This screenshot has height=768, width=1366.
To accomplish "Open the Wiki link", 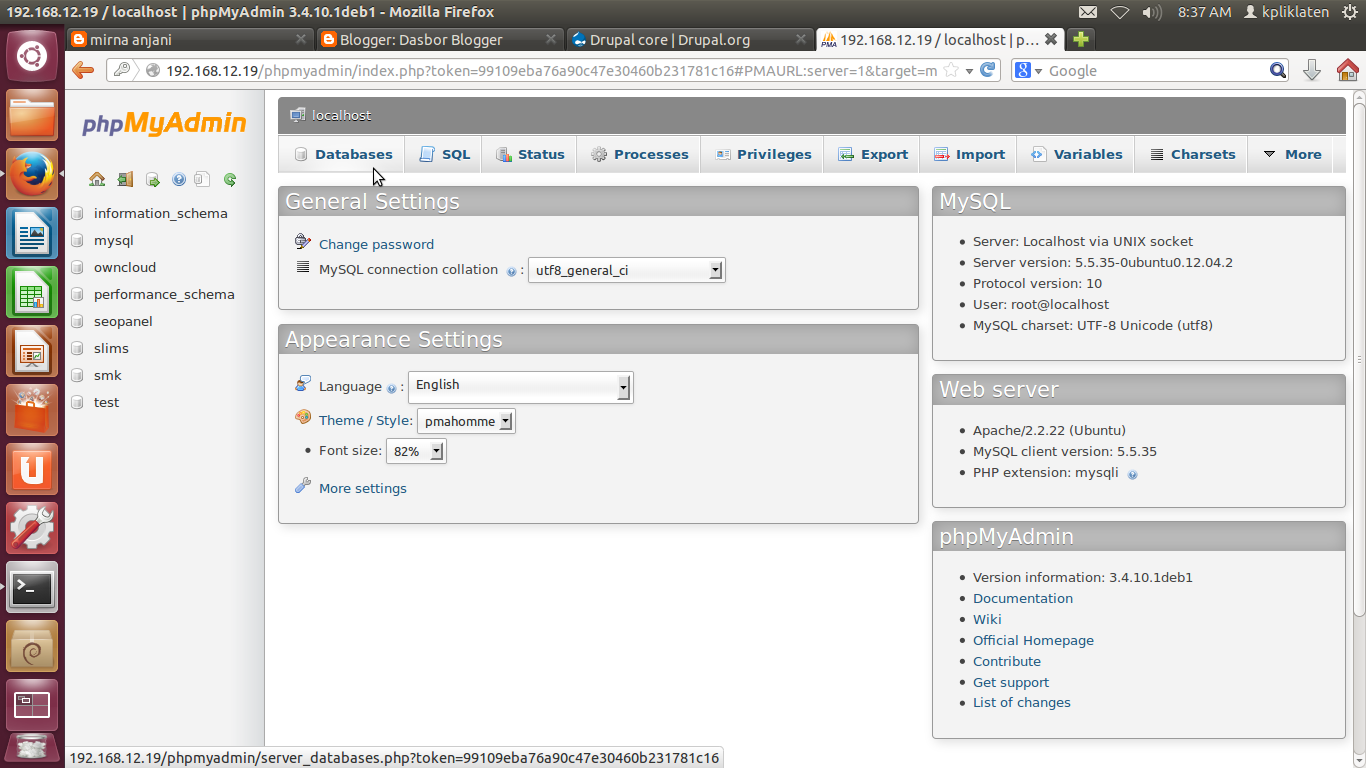I will tap(987, 619).
